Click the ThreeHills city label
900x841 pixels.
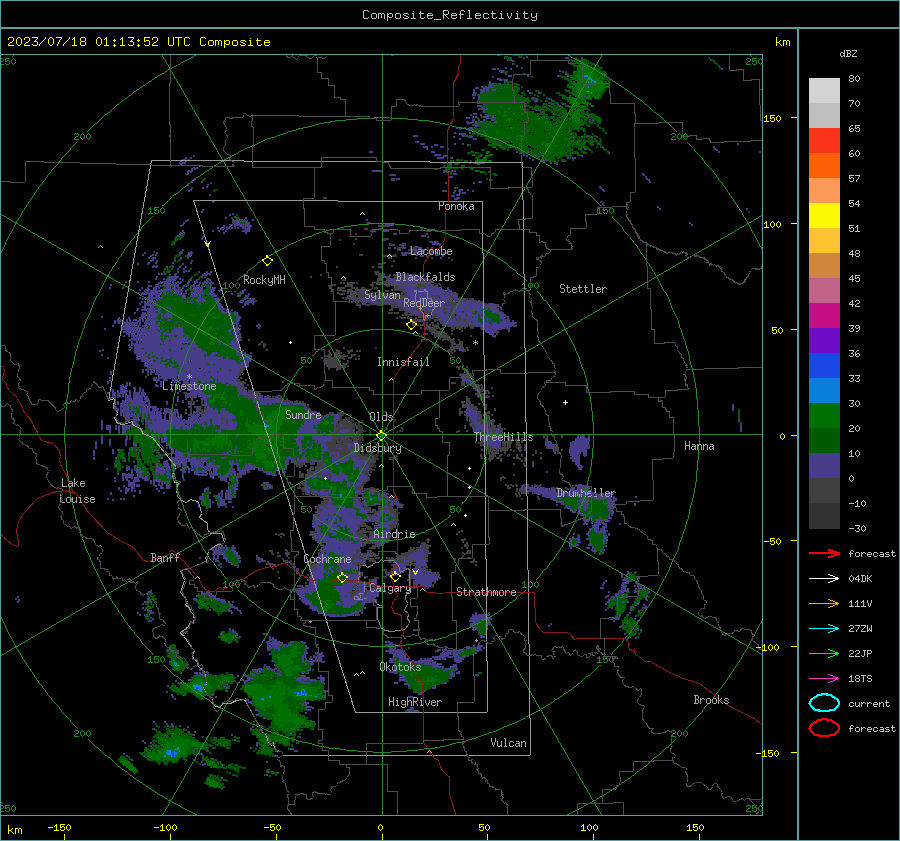503,437
